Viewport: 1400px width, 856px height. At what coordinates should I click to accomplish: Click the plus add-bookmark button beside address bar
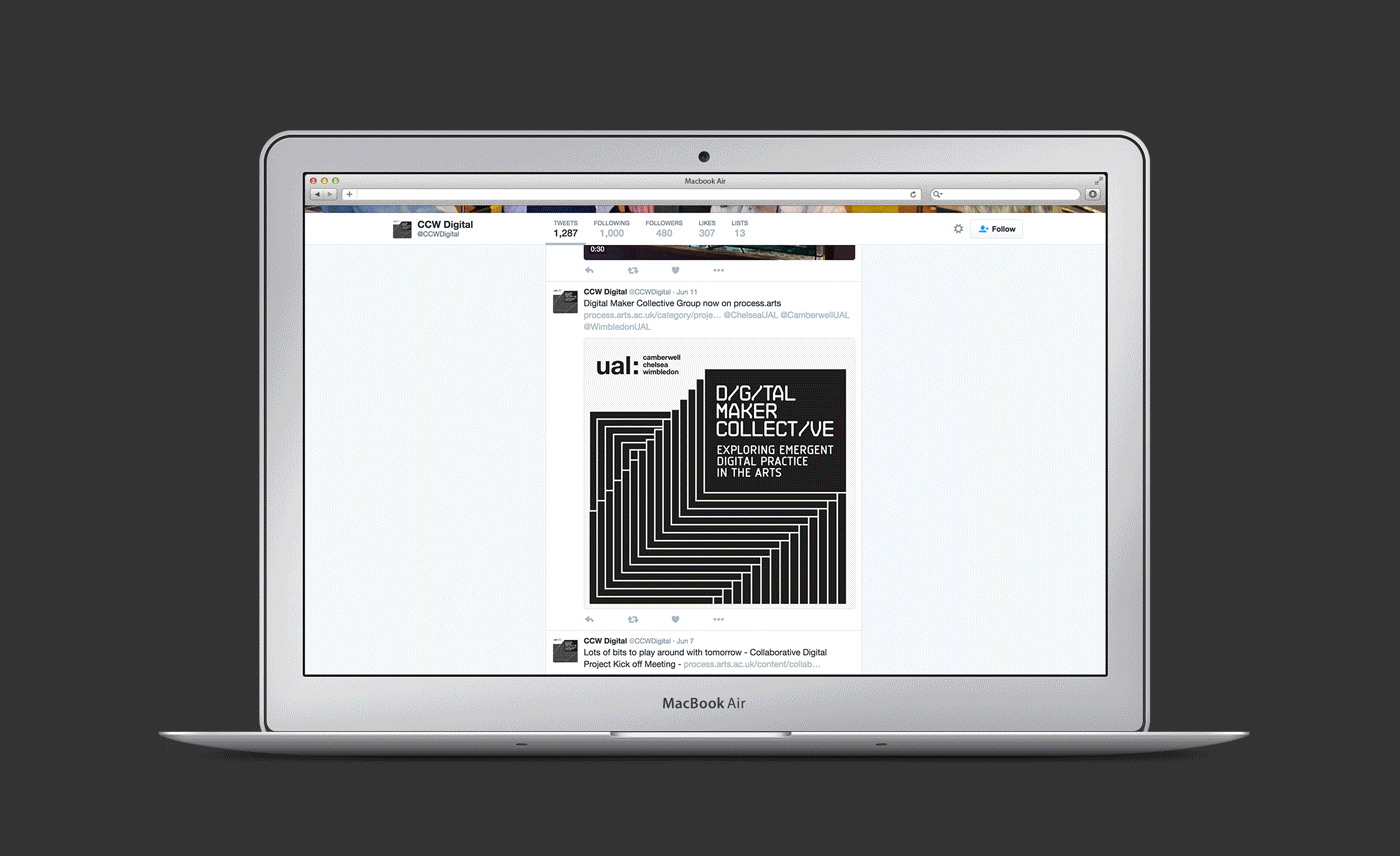349,194
